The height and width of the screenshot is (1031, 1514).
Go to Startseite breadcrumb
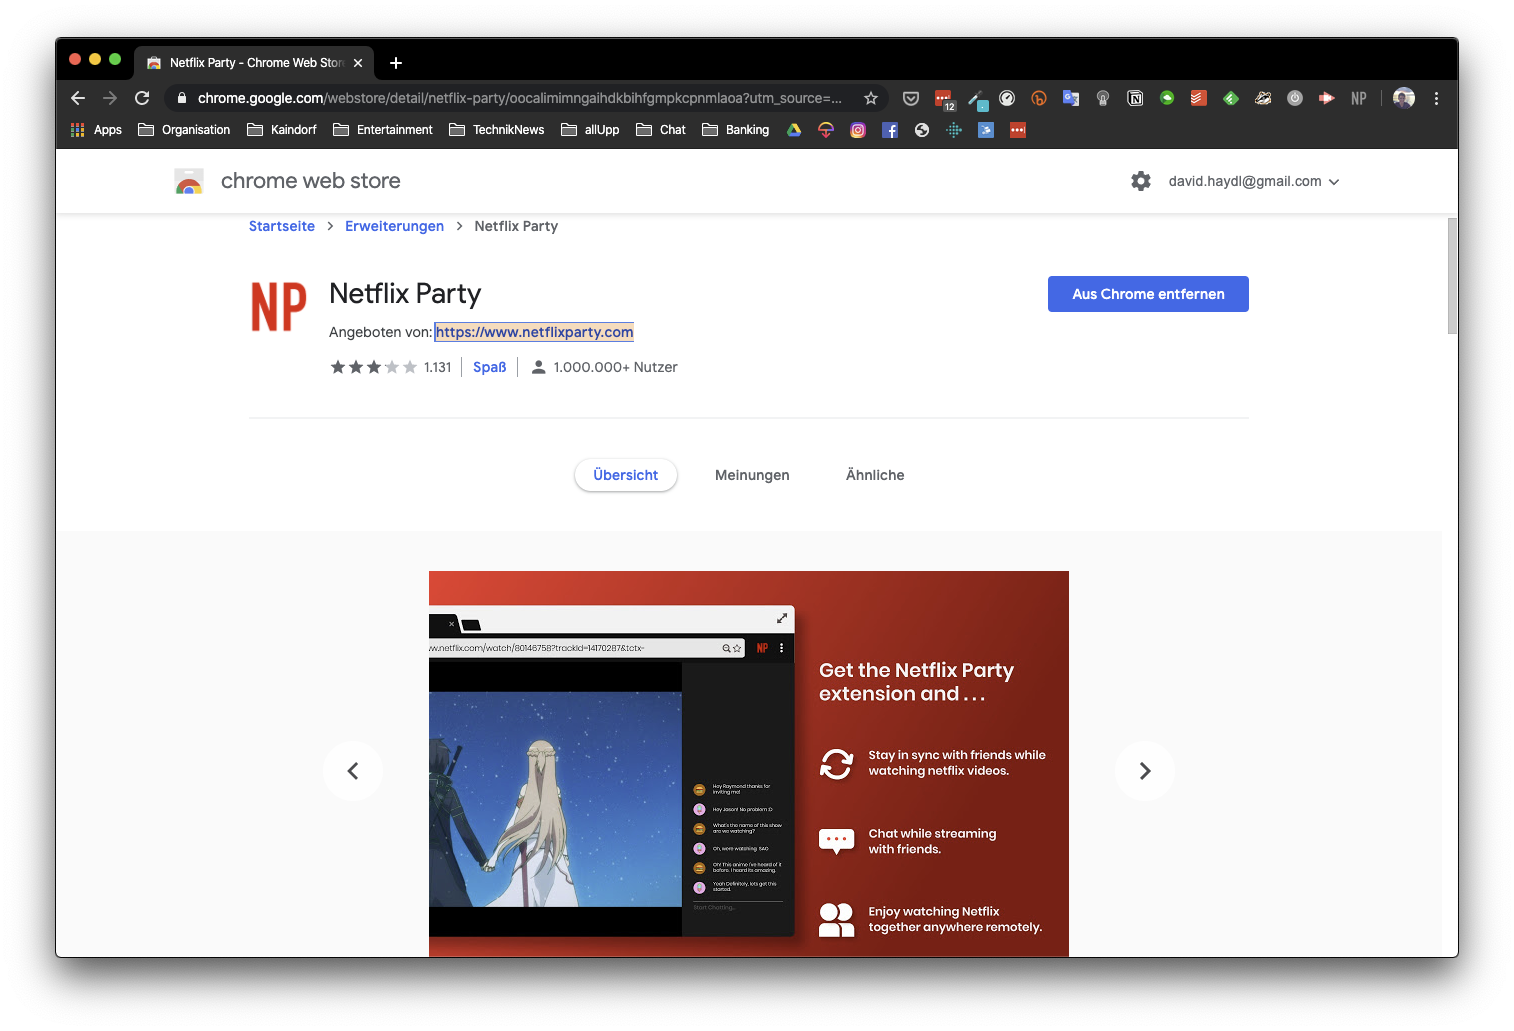tap(282, 226)
